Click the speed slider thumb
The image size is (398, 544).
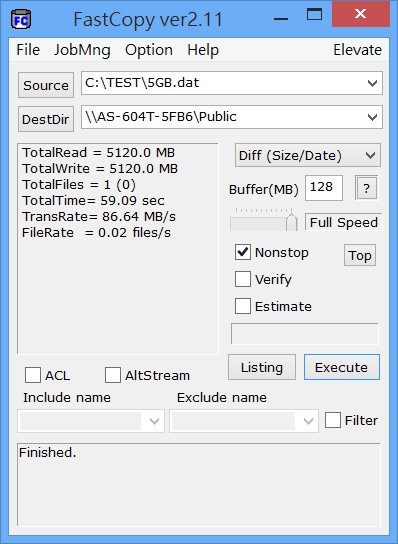point(291,222)
